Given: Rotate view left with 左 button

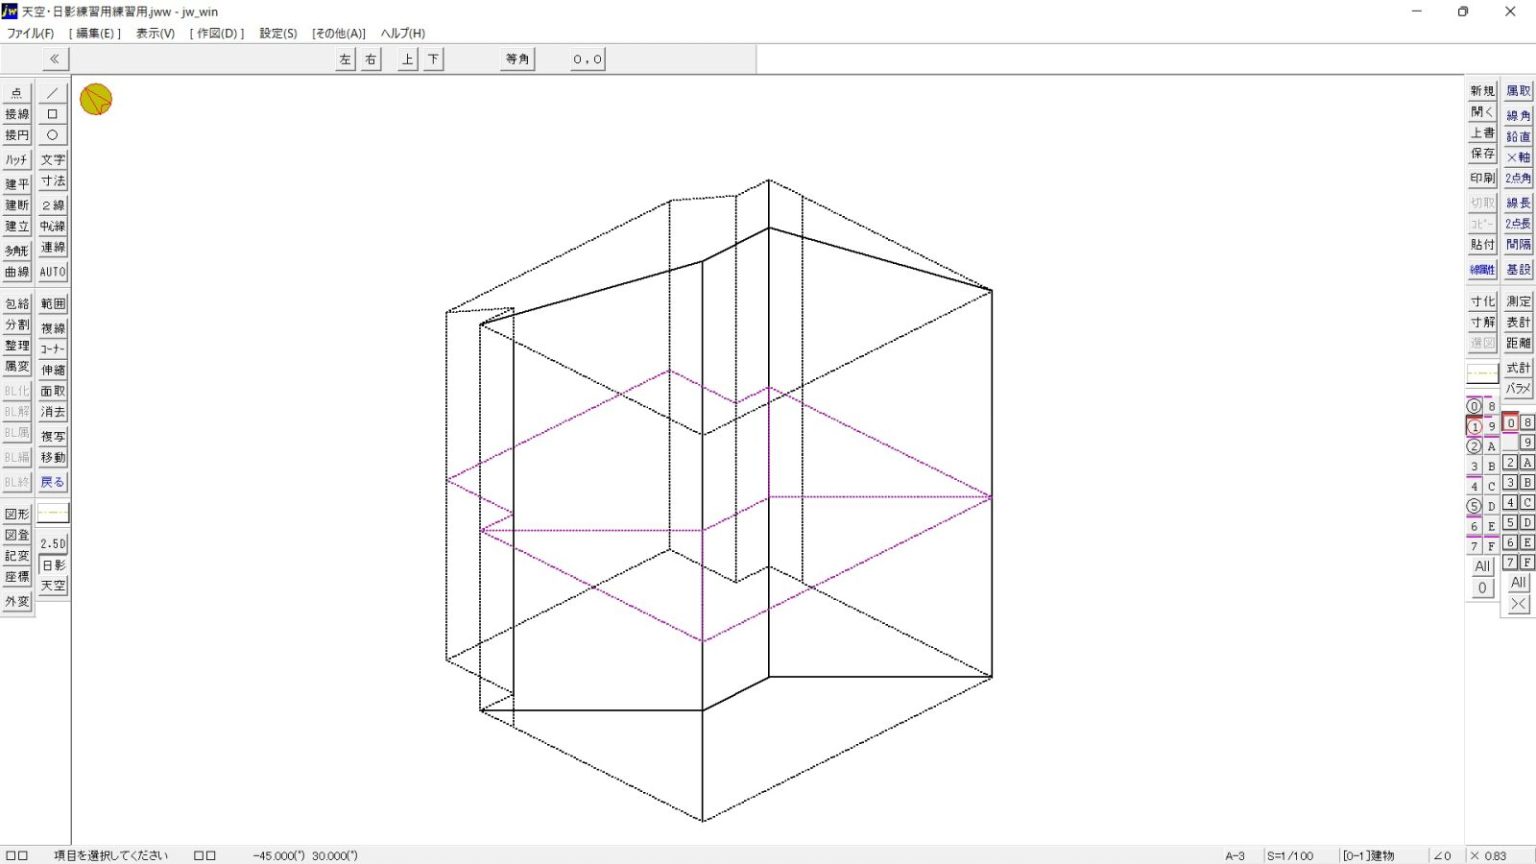Looking at the screenshot, I should tap(345, 59).
